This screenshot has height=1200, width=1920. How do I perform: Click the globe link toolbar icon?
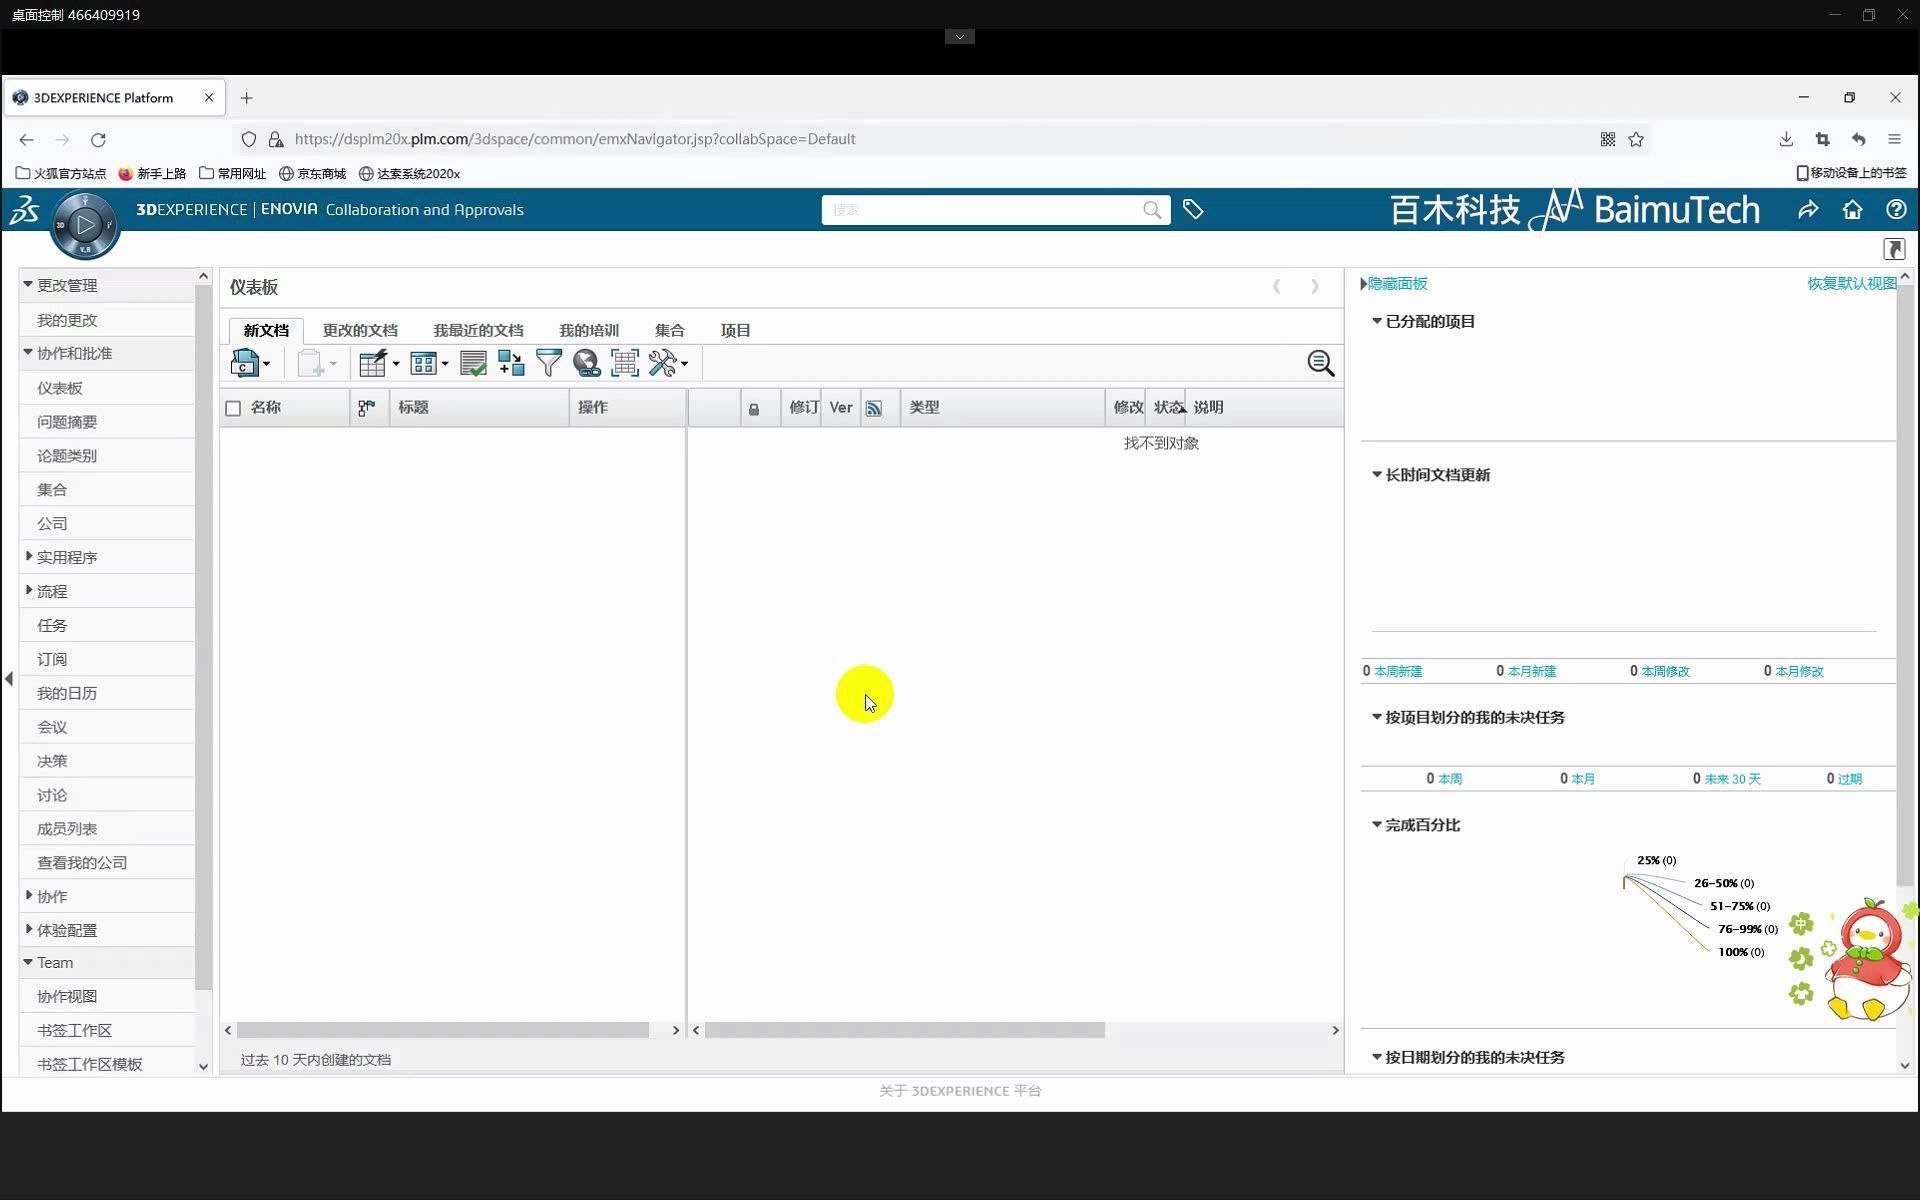[586, 363]
